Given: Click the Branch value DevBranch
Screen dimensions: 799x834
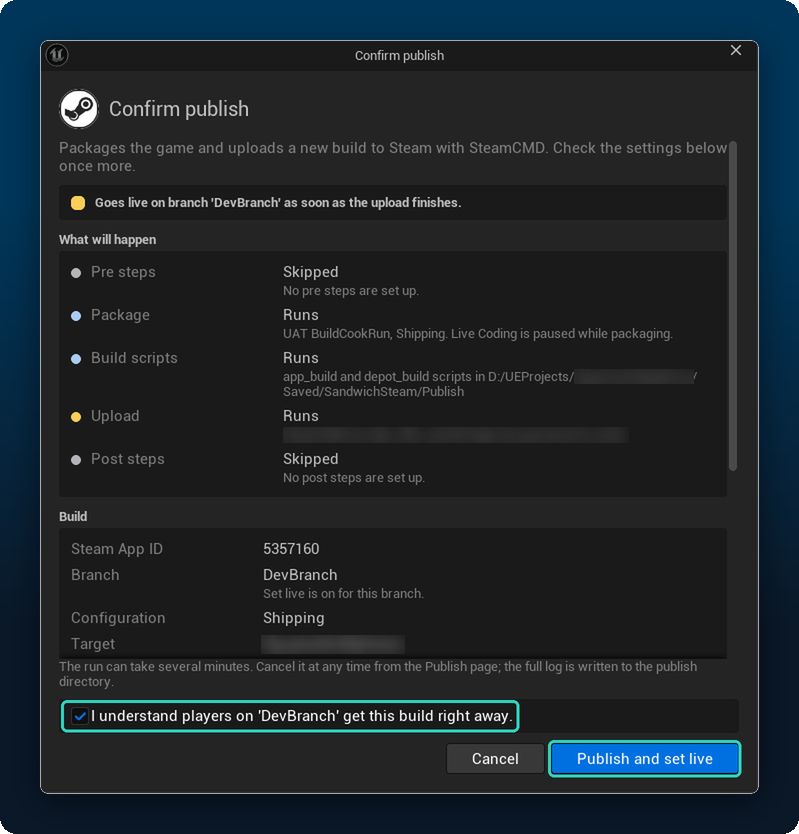Looking at the screenshot, I should (300, 575).
